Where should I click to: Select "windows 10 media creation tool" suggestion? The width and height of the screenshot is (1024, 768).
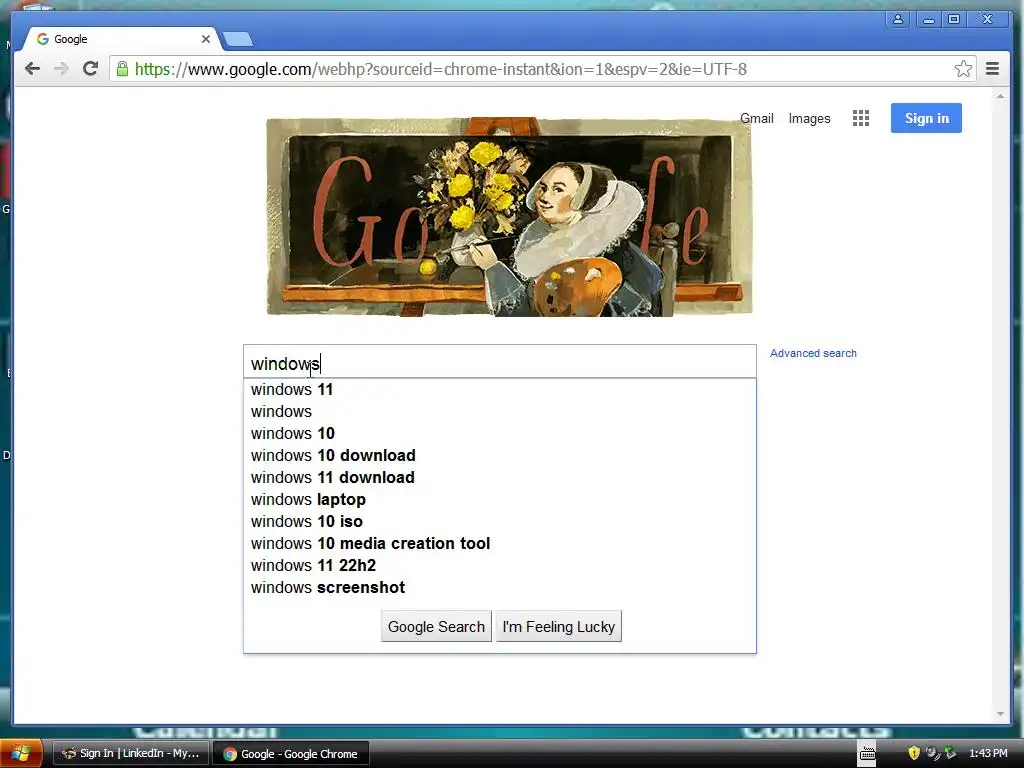coord(500,543)
